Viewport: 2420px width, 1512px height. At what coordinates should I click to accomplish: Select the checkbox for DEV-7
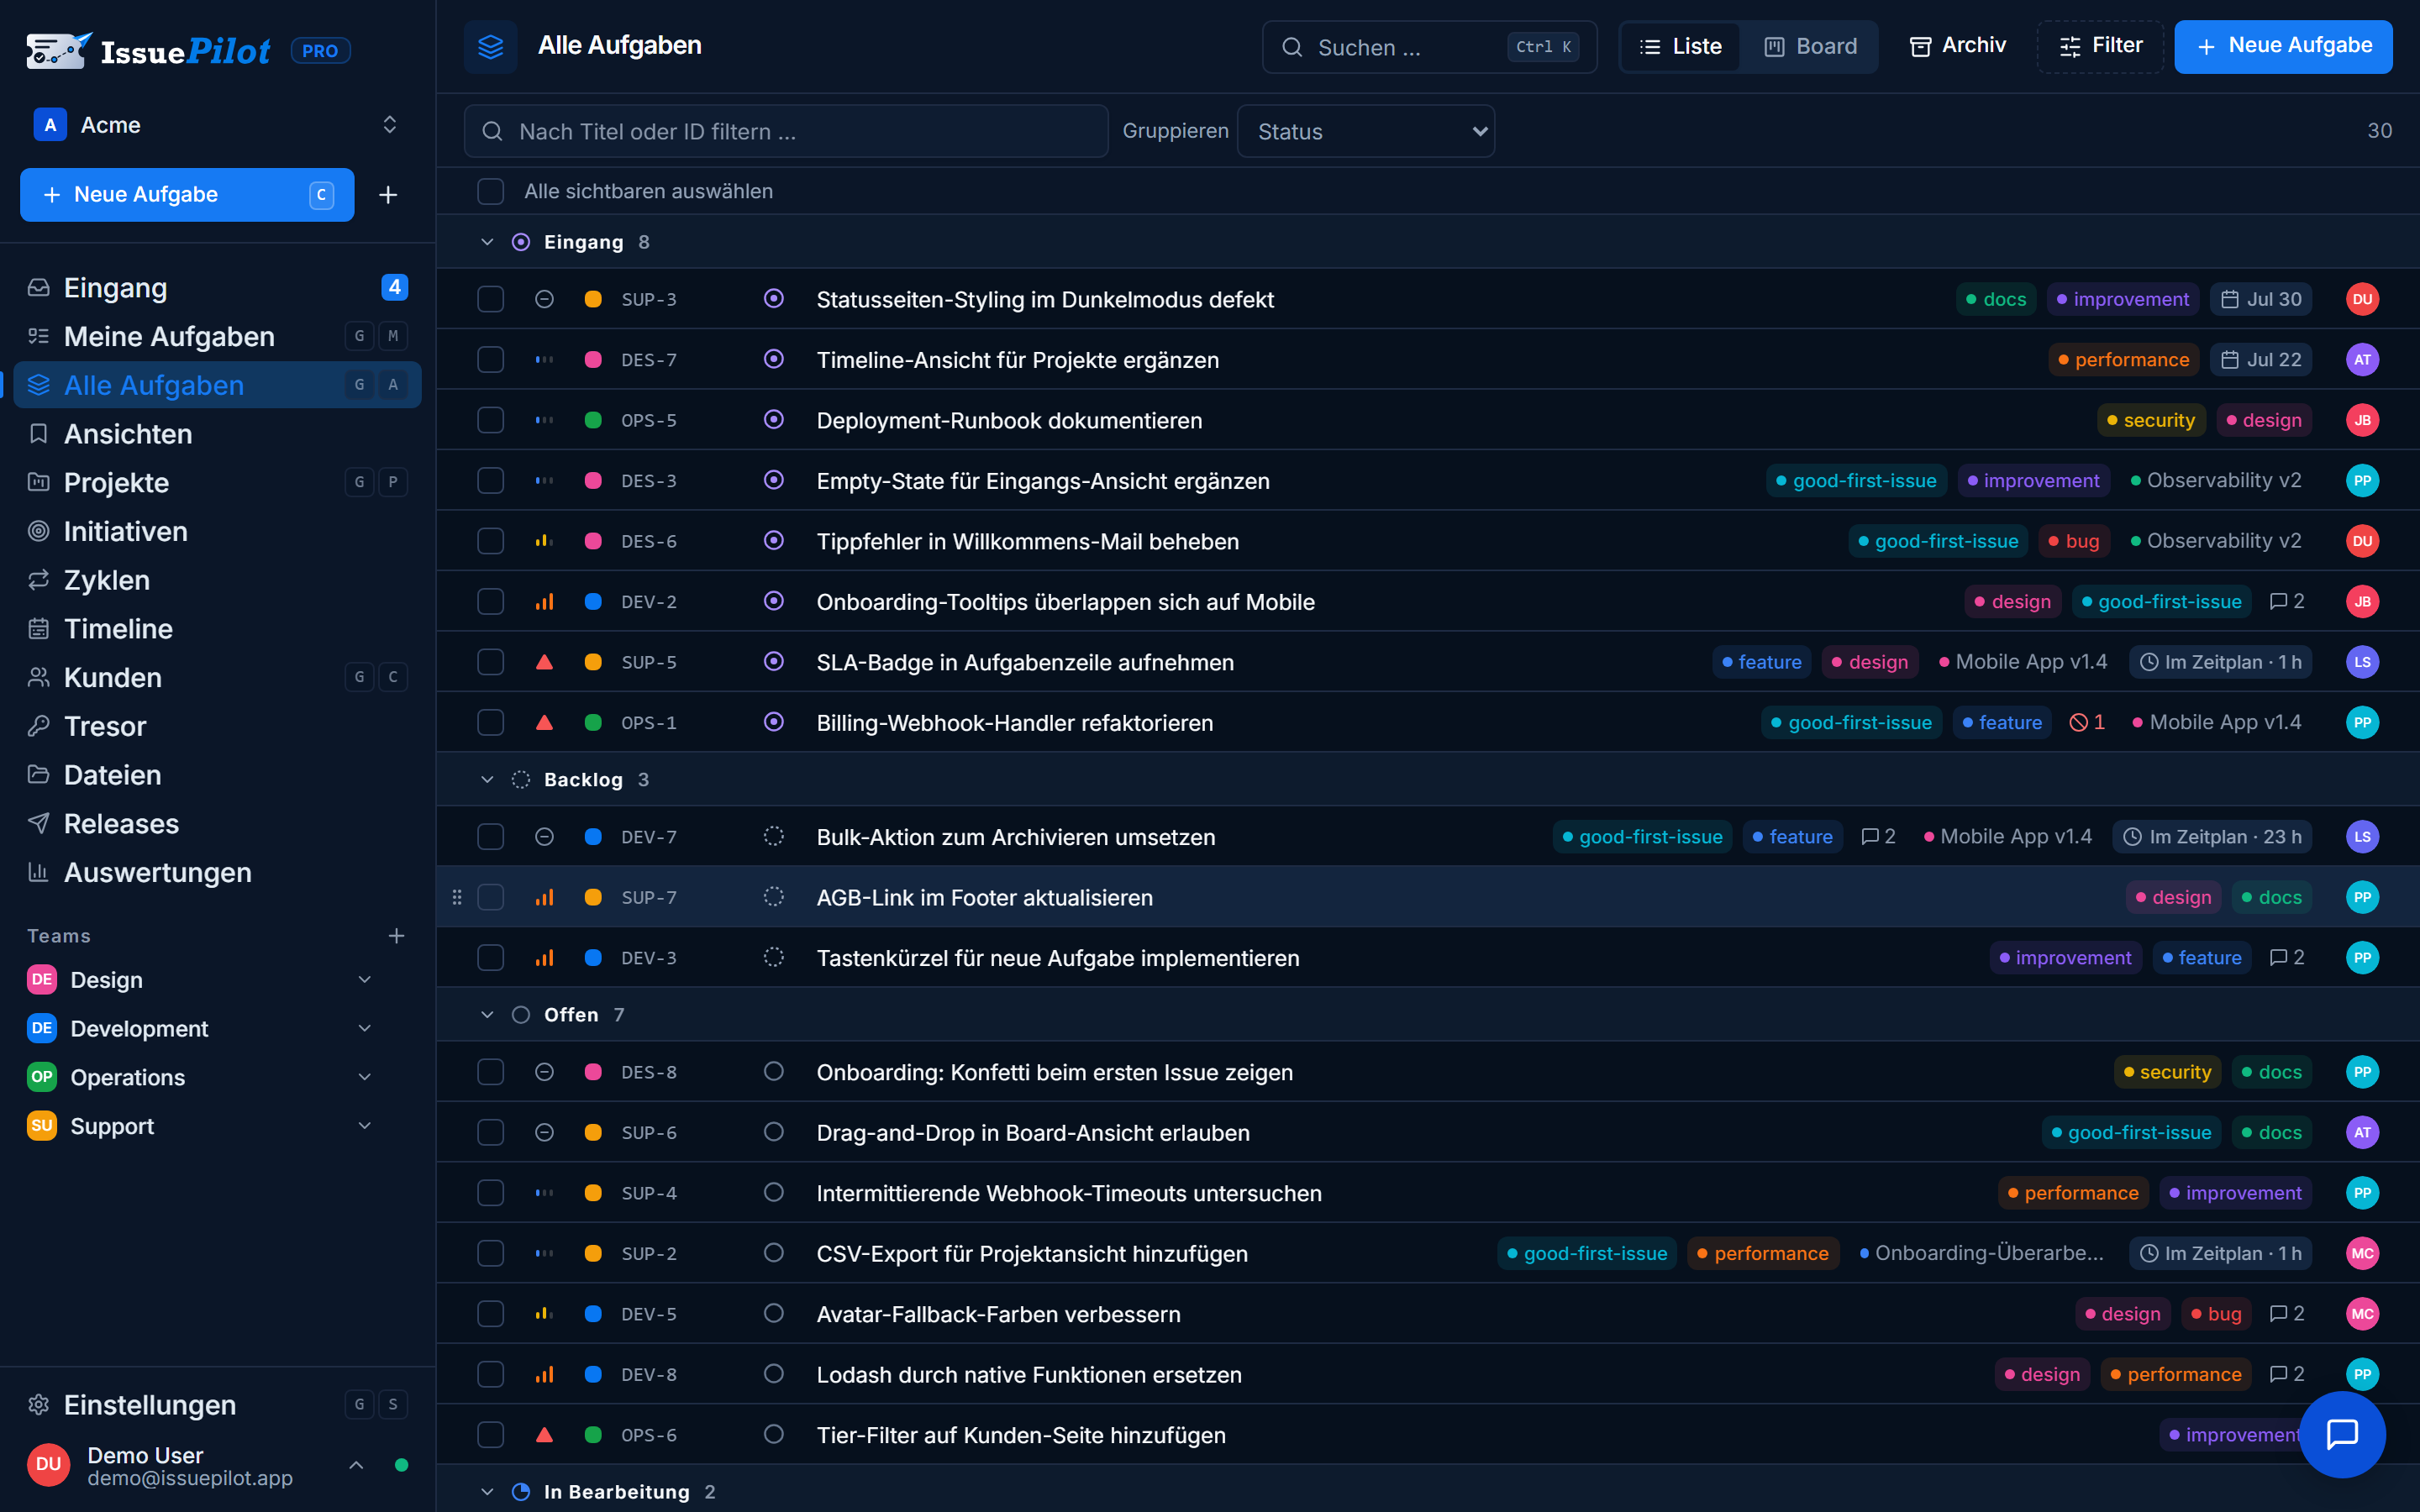[490, 836]
